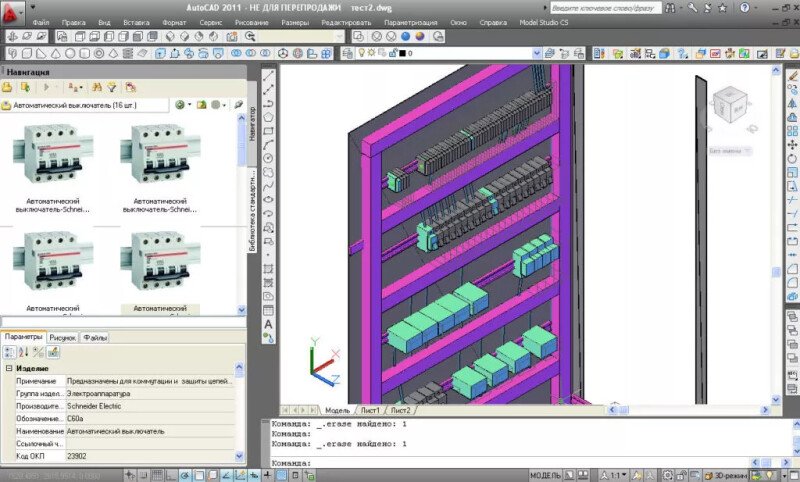
Task: Open the Файлы tab in properties panel
Action: coord(95,338)
